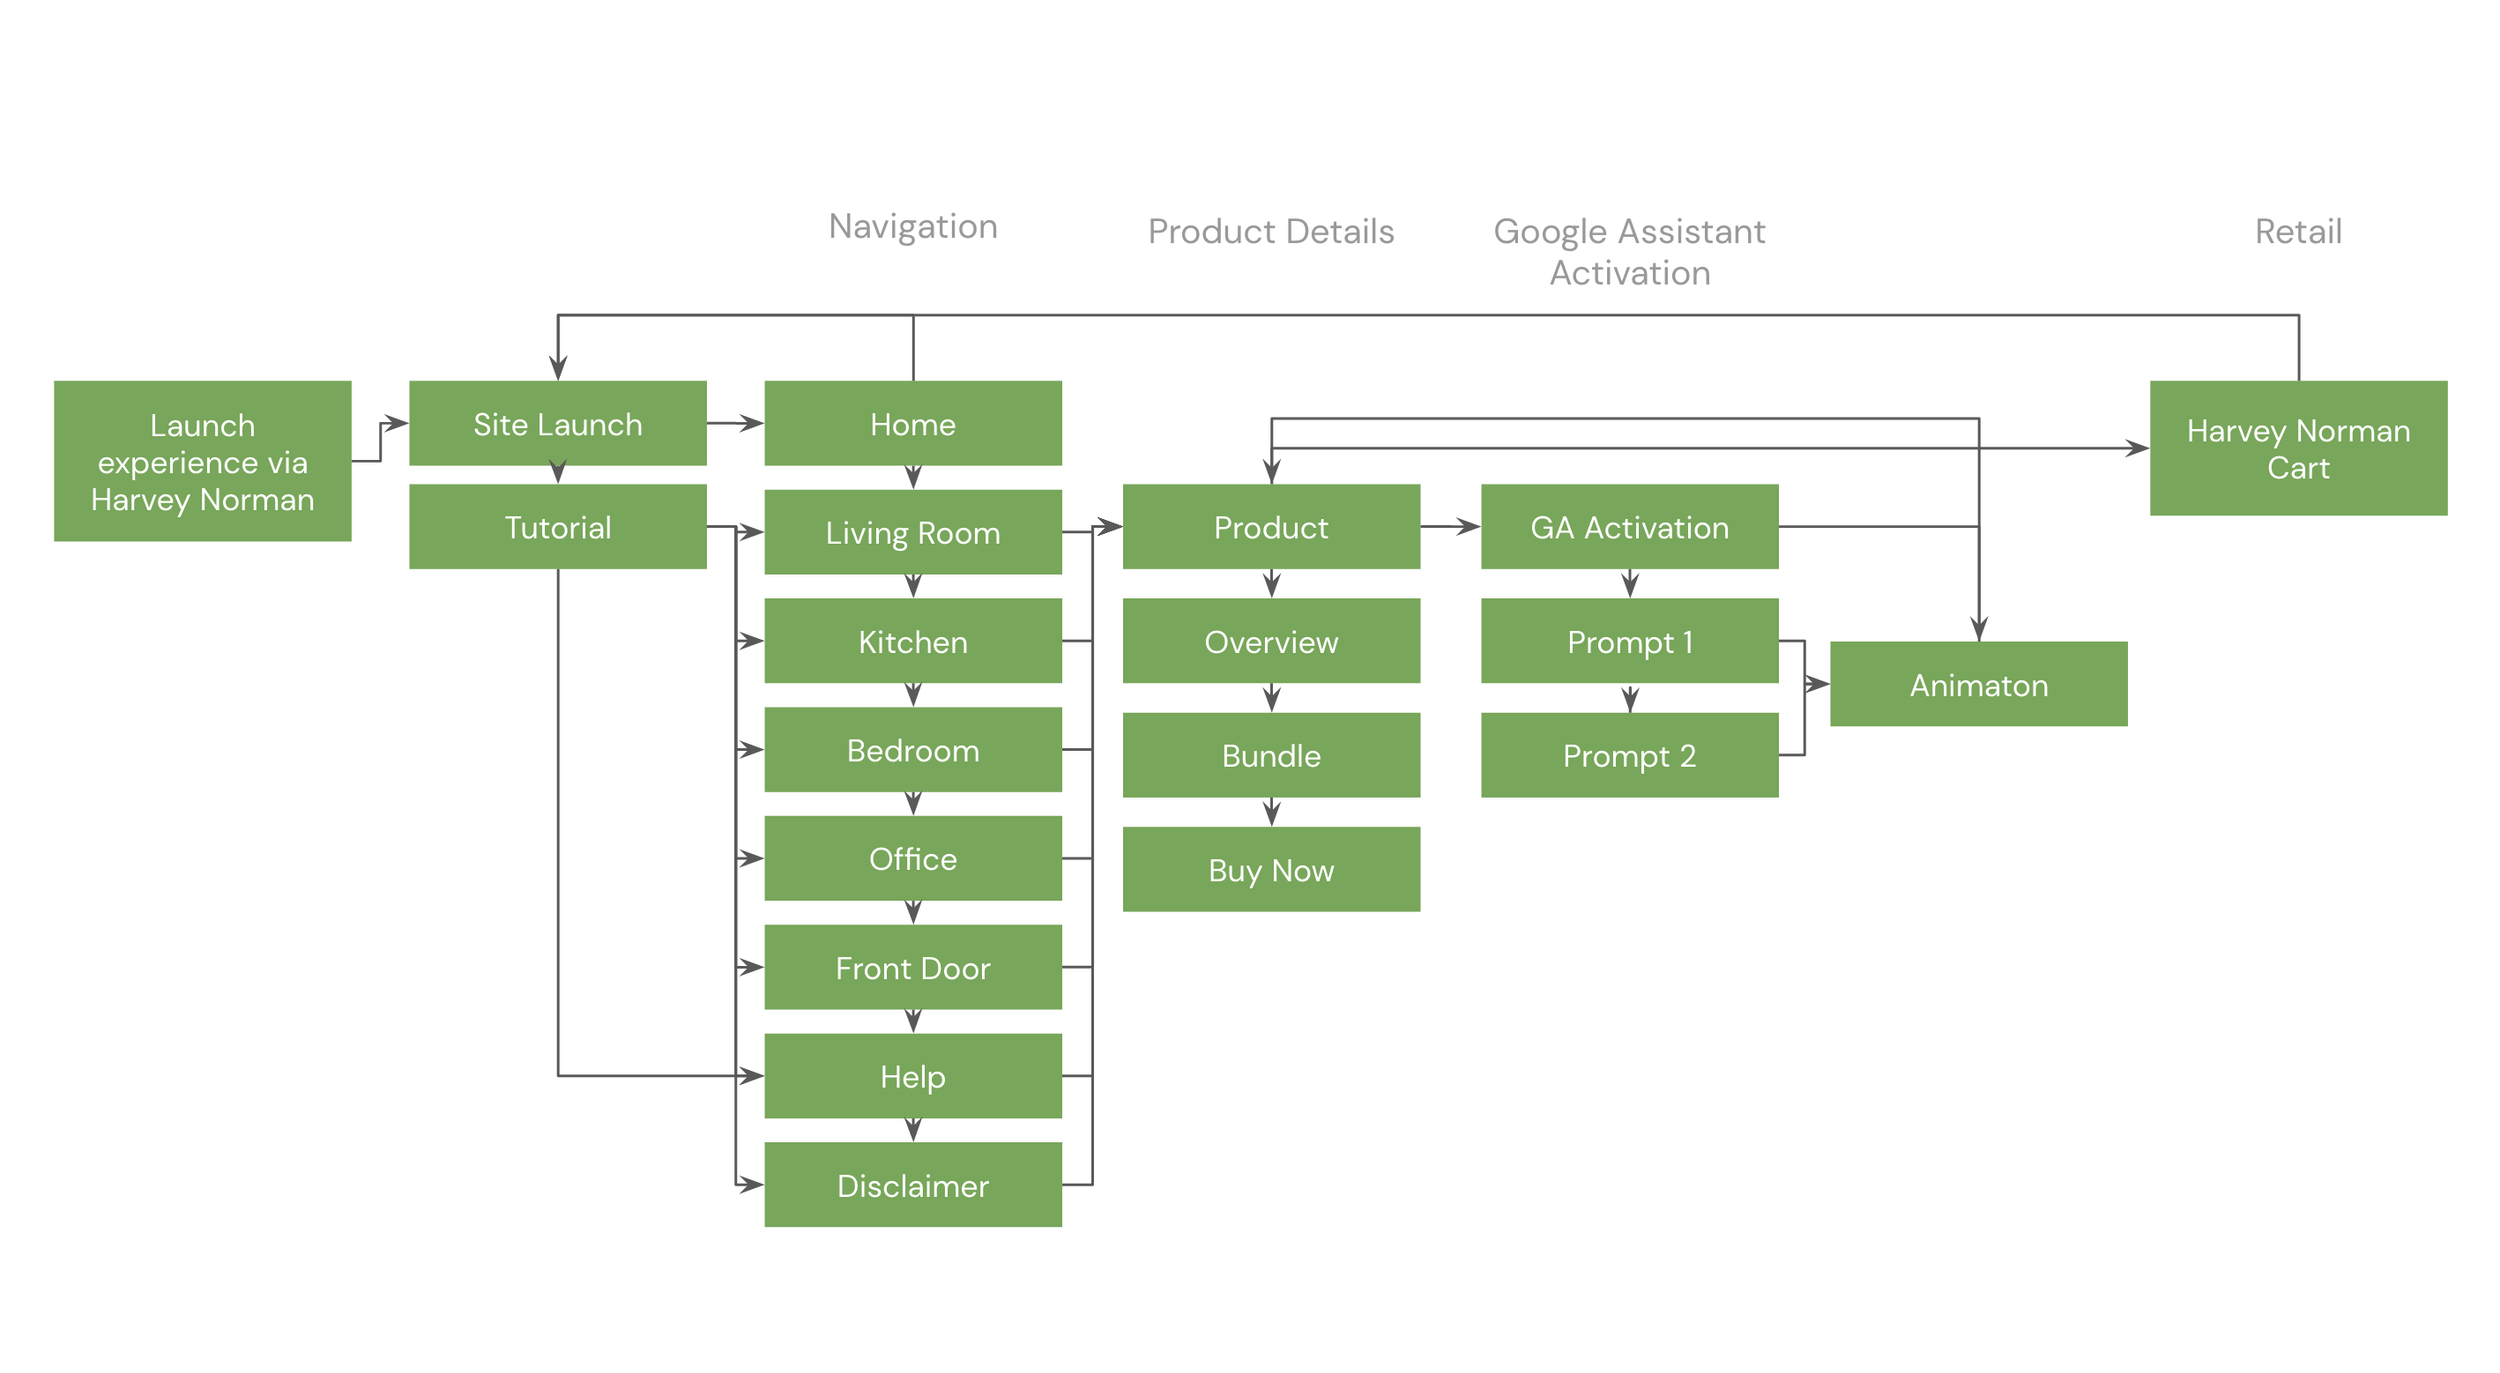Image resolution: width=2500 pixels, height=1373 pixels.
Task: Select the Overview node
Action: point(1270,641)
